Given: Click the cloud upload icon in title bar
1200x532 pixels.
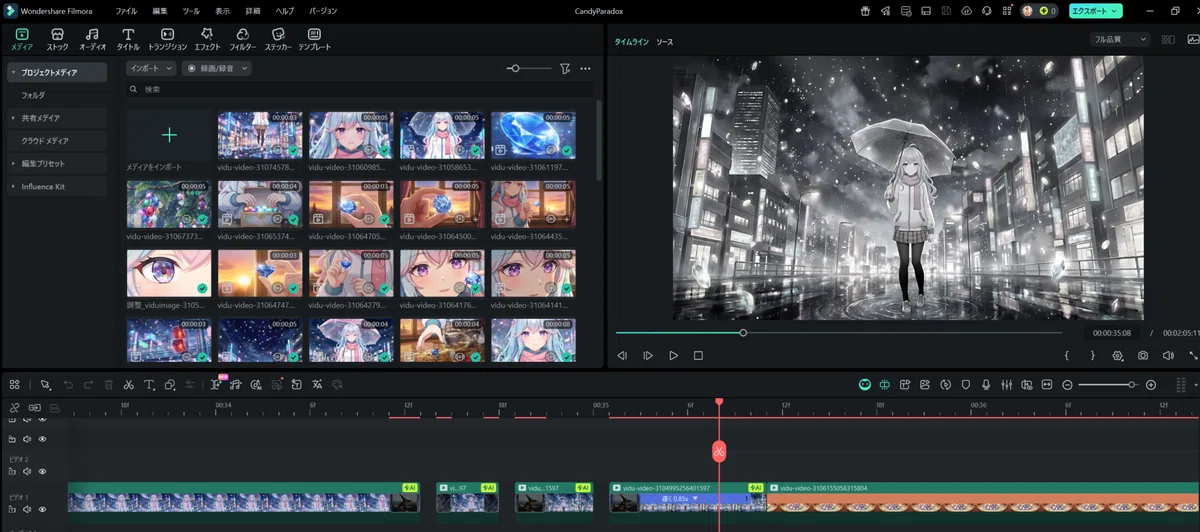Looking at the screenshot, I should pos(966,11).
